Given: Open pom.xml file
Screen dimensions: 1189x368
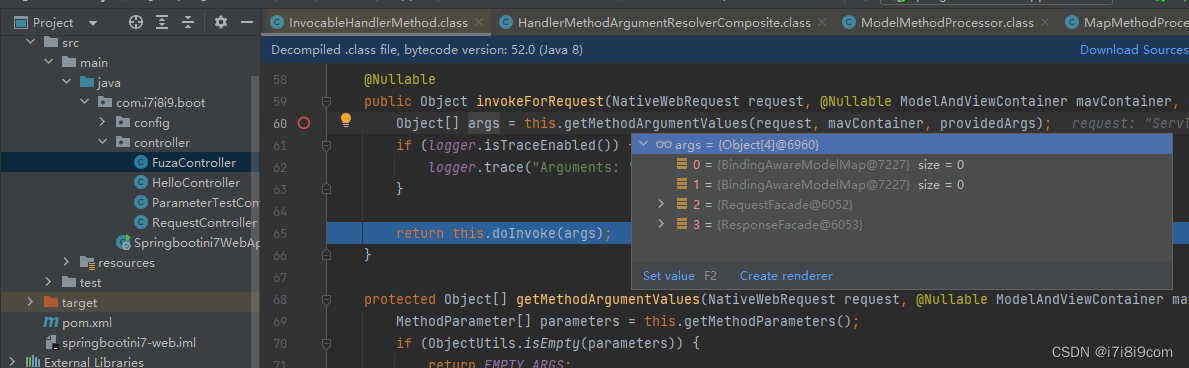Looking at the screenshot, I should 87,322.
